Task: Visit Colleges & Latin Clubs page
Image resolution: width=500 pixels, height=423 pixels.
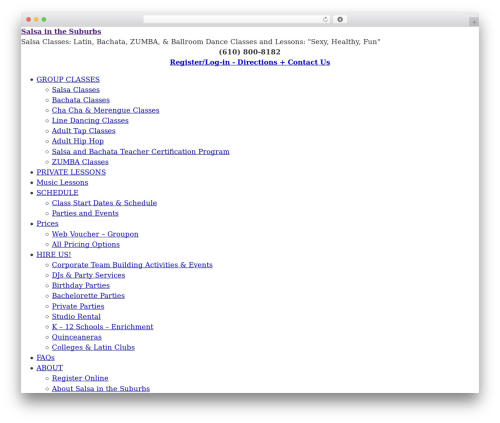Action: point(93,348)
